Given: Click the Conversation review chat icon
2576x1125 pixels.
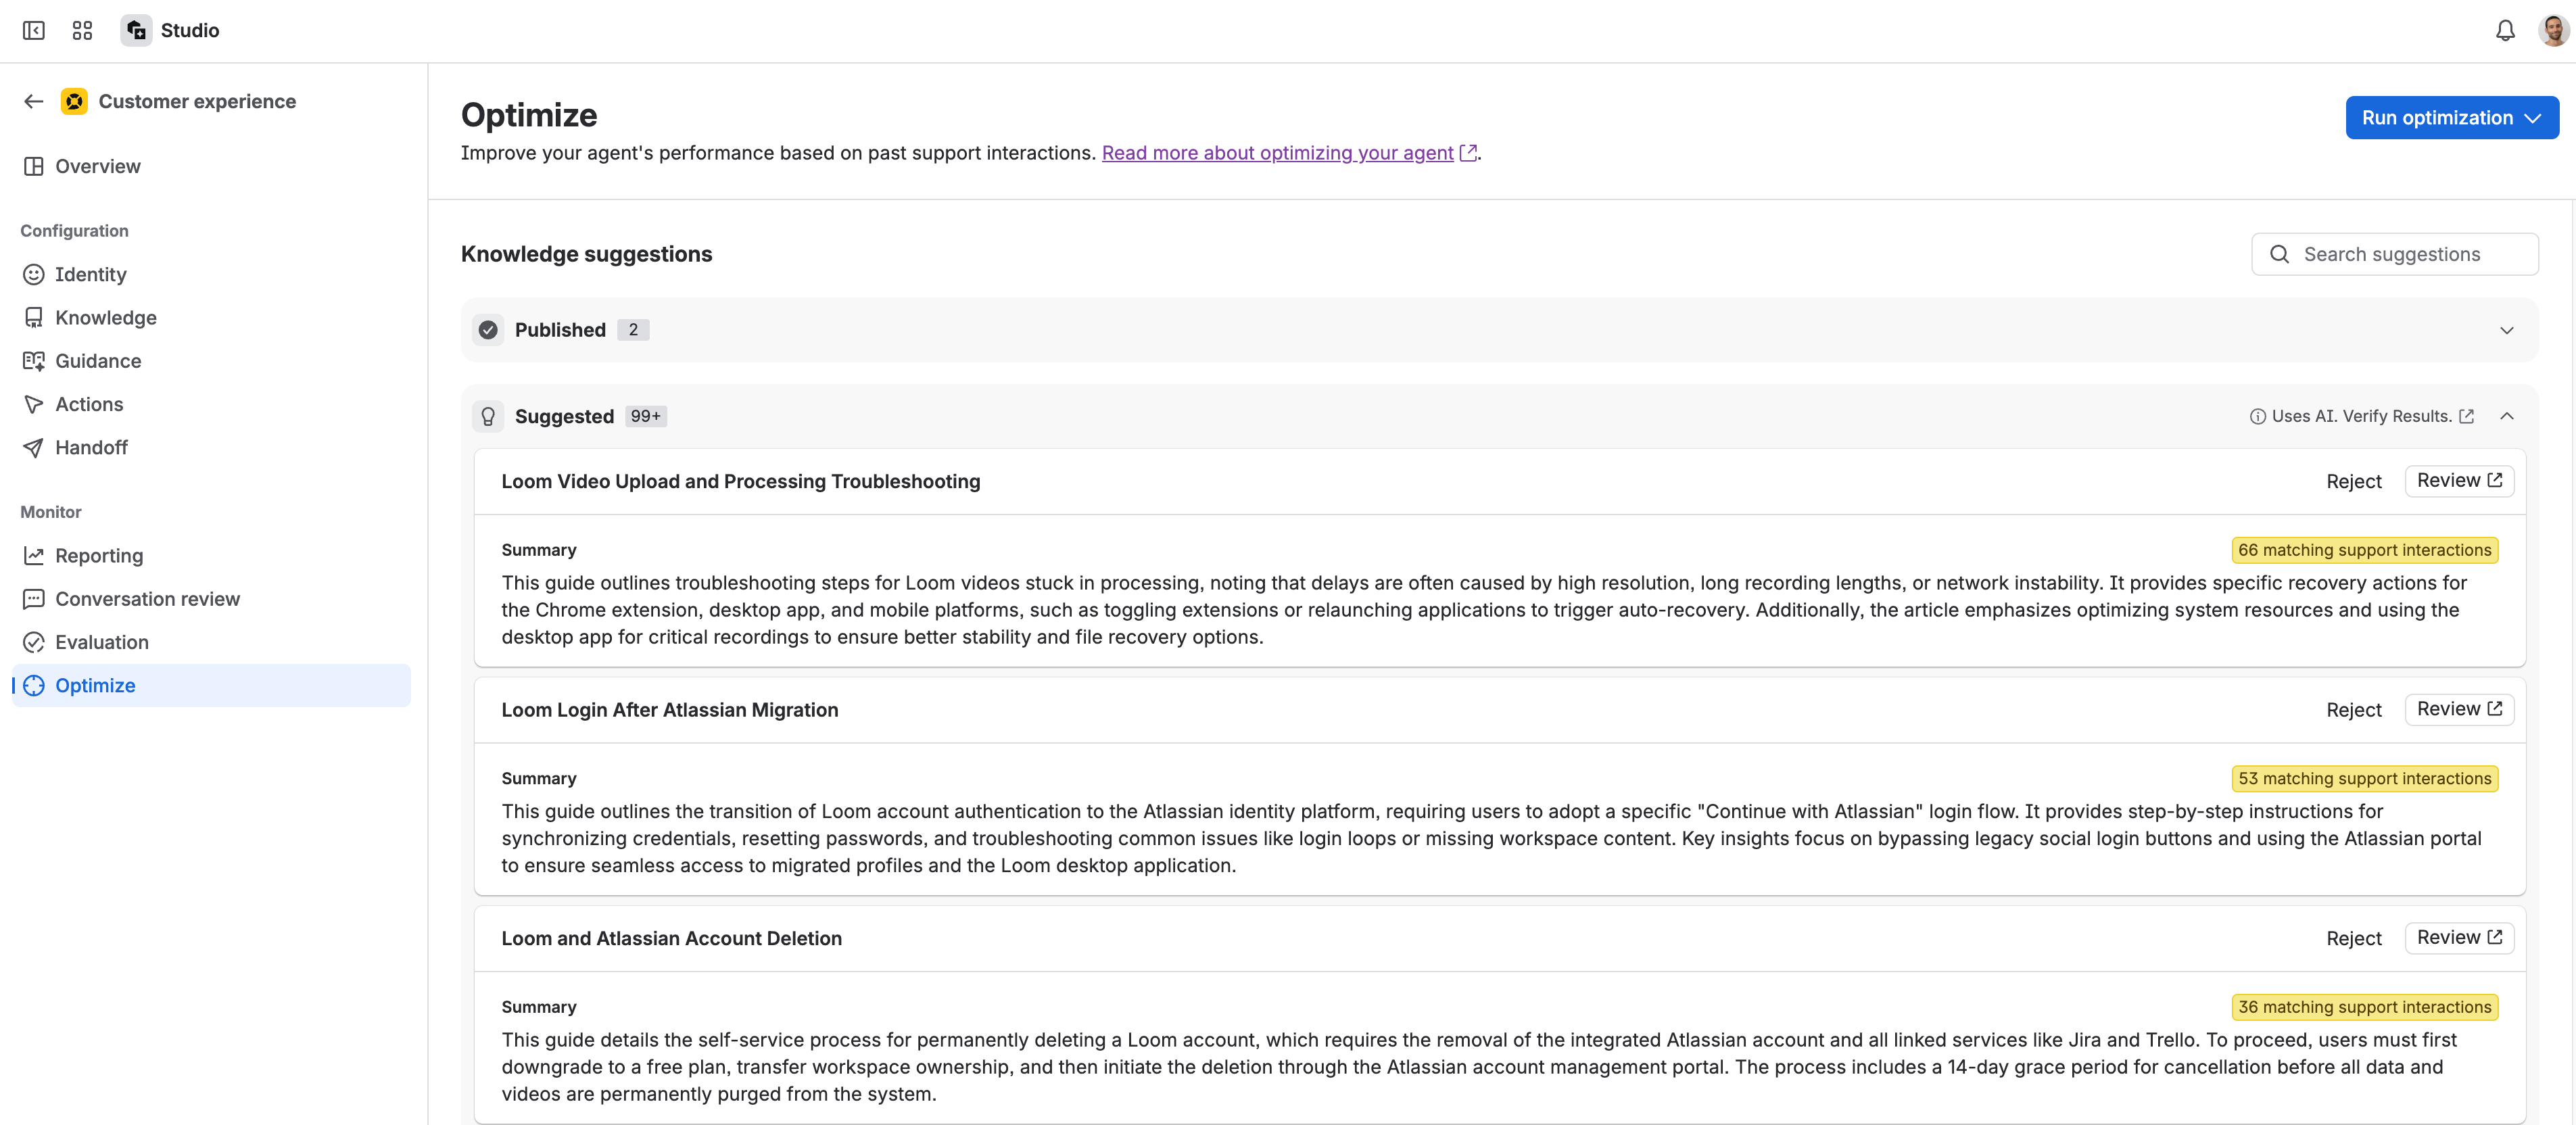Looking at the screenshot, I should coord(34,599).
